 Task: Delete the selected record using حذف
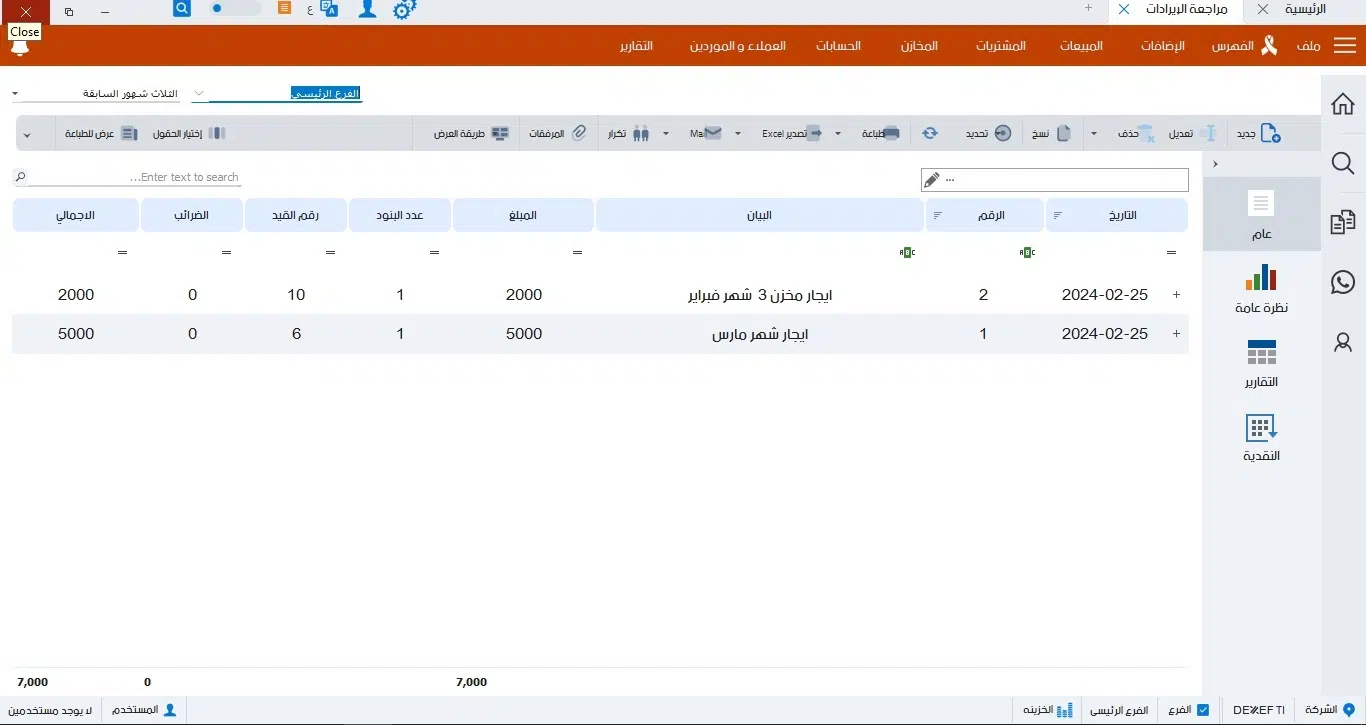pos(1135,133)
